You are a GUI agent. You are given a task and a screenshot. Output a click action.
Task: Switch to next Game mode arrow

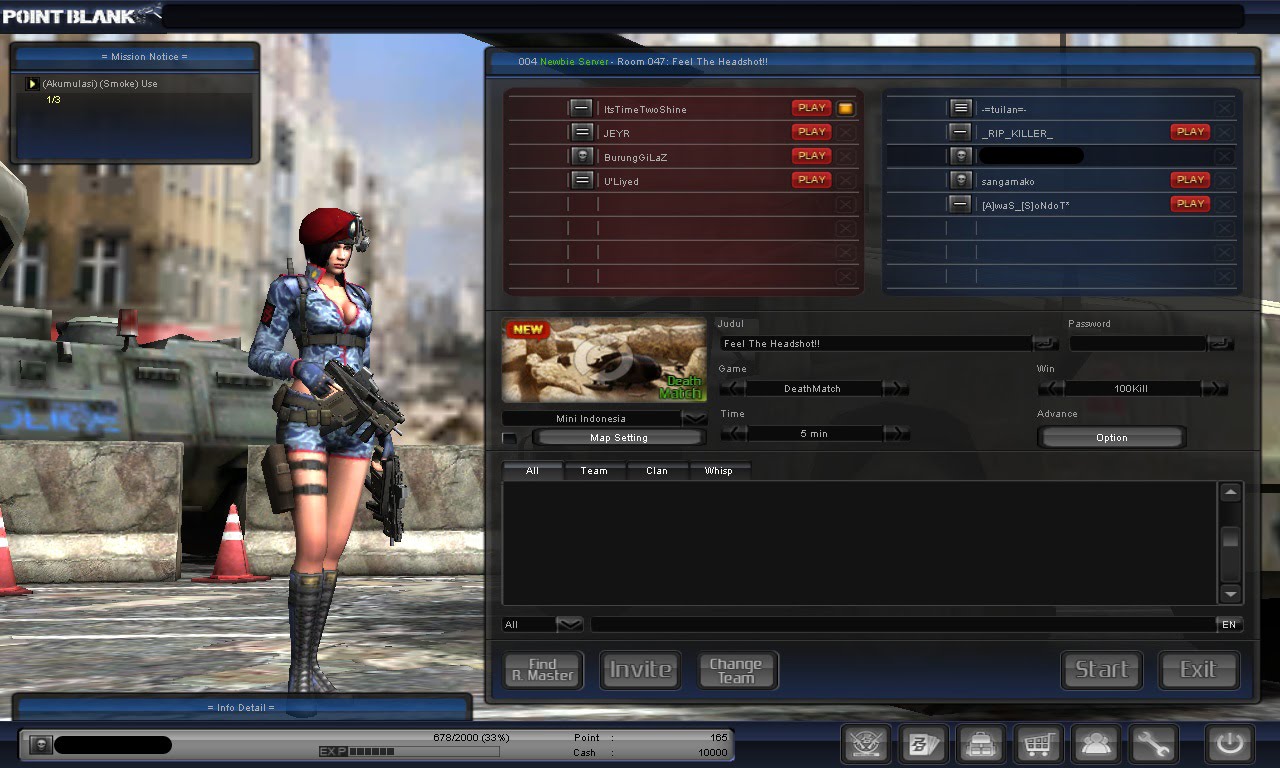[x=897, y=388]
